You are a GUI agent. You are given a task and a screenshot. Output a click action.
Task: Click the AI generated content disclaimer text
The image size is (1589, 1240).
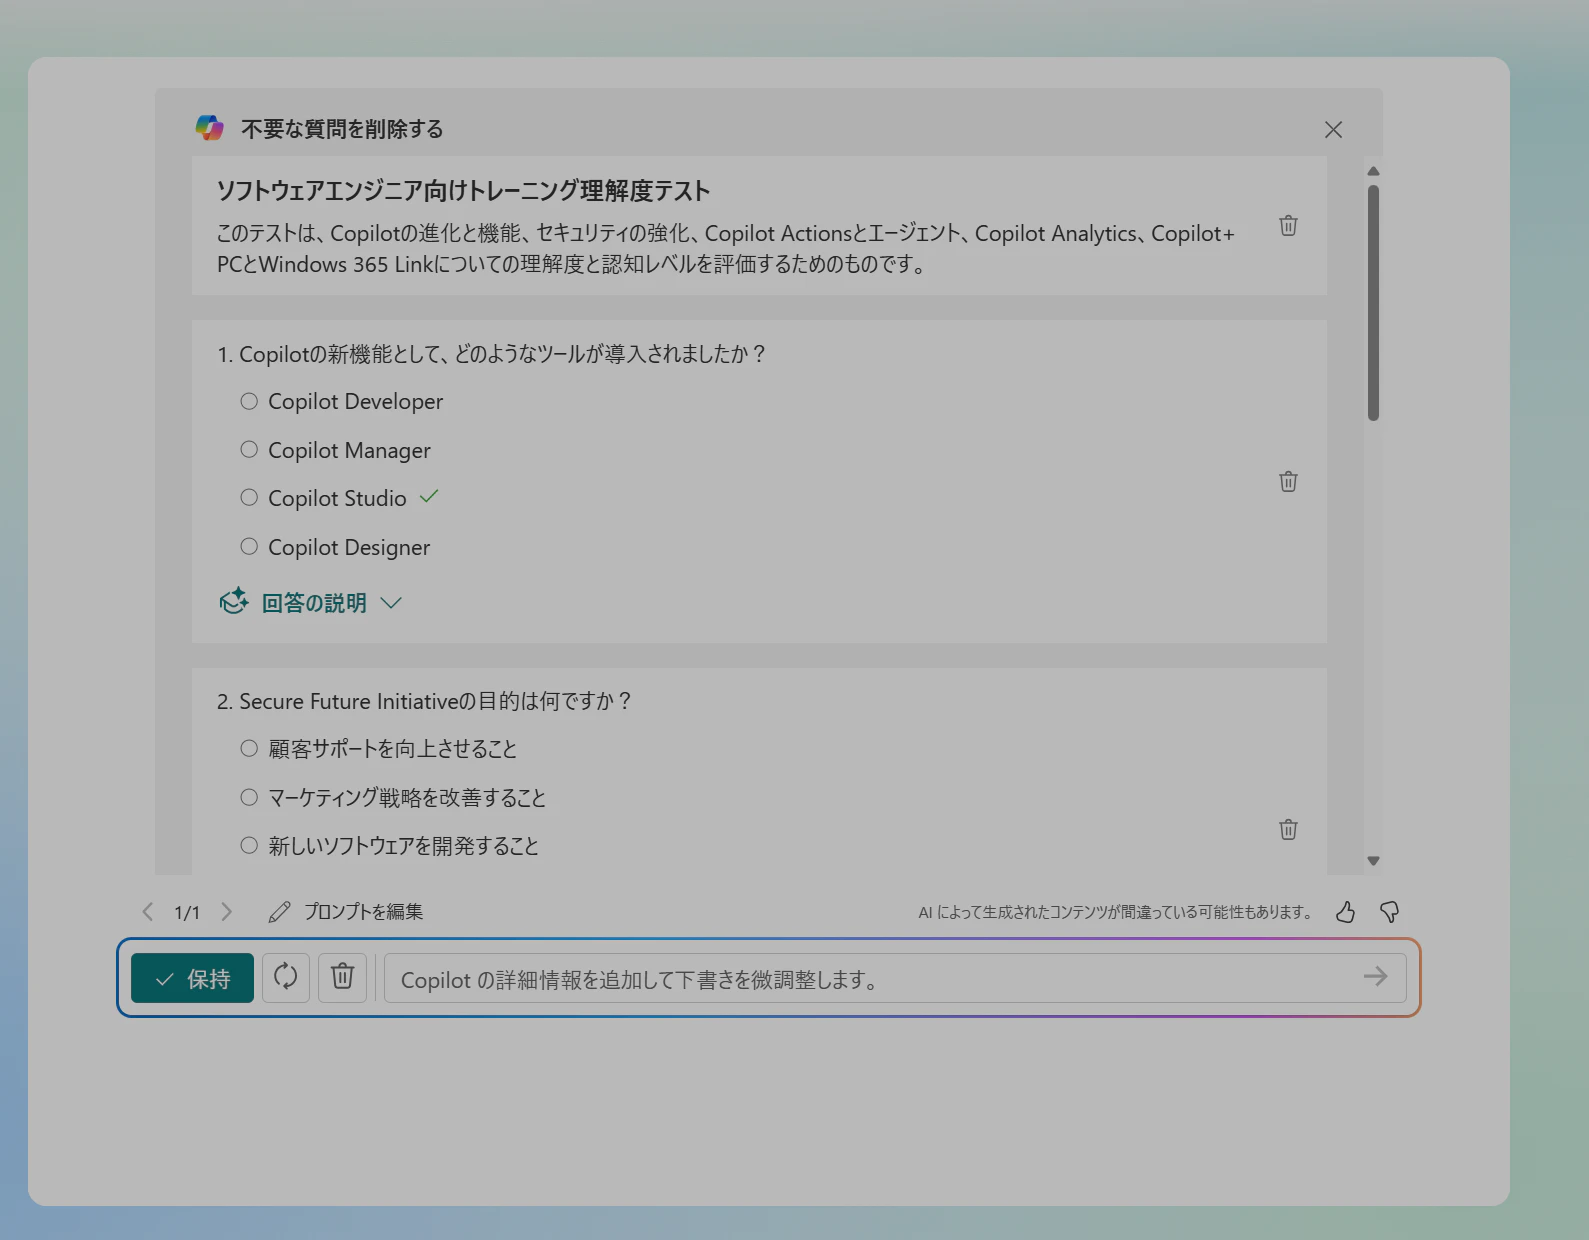pos(1115,912)
